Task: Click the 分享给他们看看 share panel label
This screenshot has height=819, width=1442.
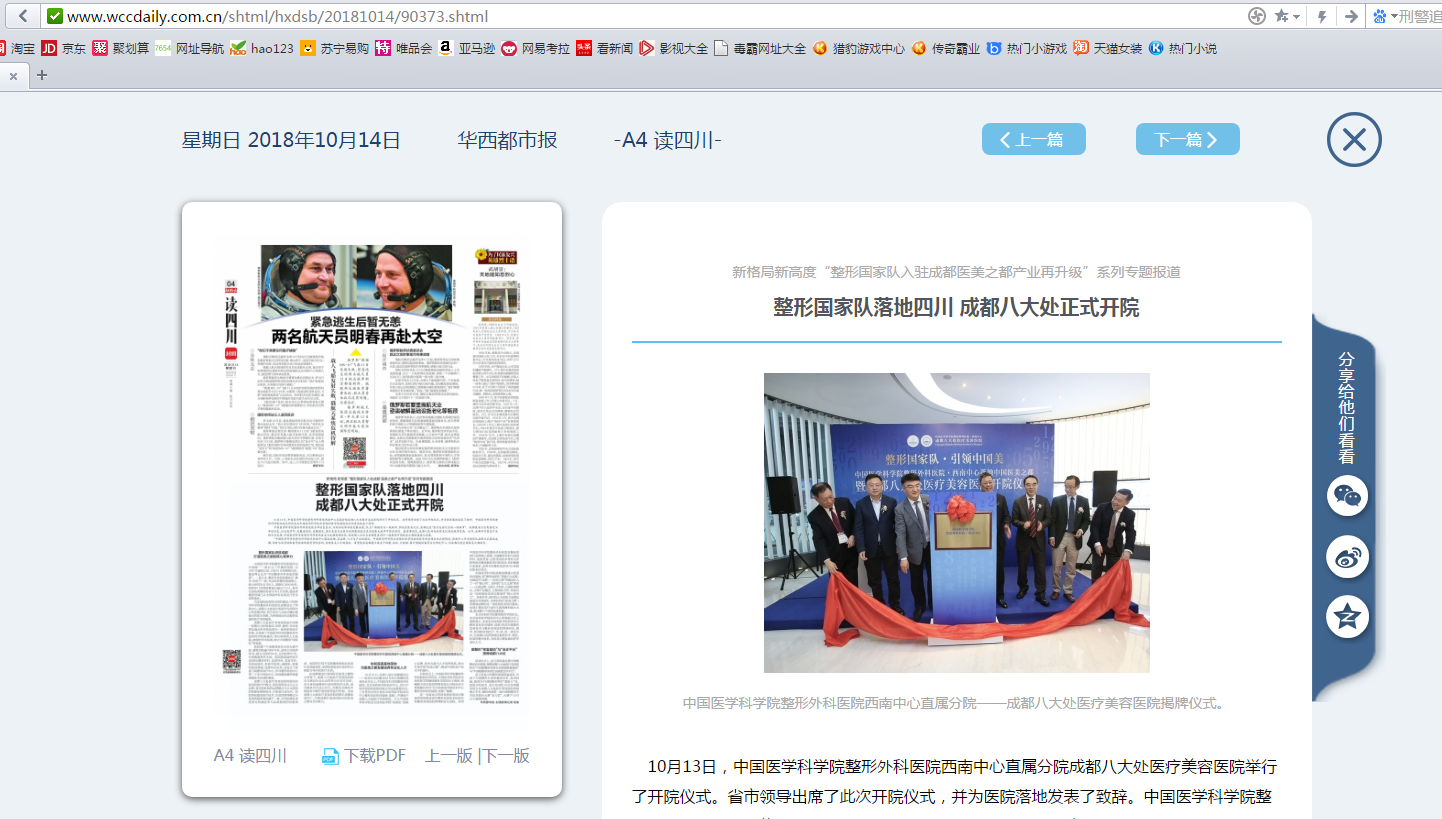Action: (x=1347, y=407)
